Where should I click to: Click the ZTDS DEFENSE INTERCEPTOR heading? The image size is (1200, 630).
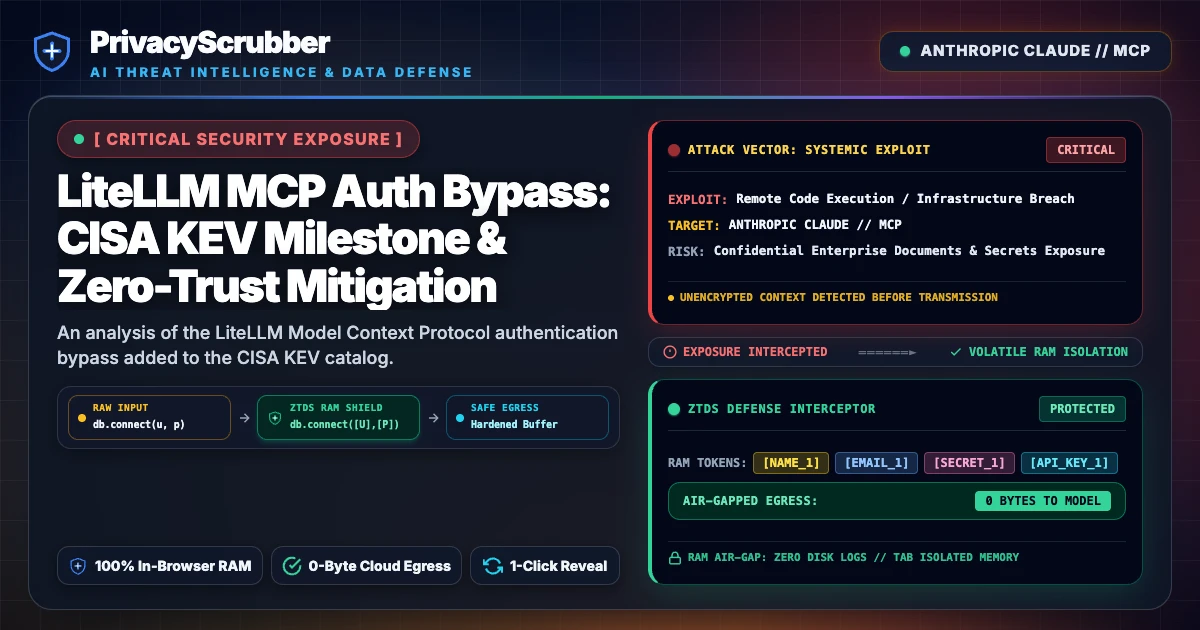point(781,408)
